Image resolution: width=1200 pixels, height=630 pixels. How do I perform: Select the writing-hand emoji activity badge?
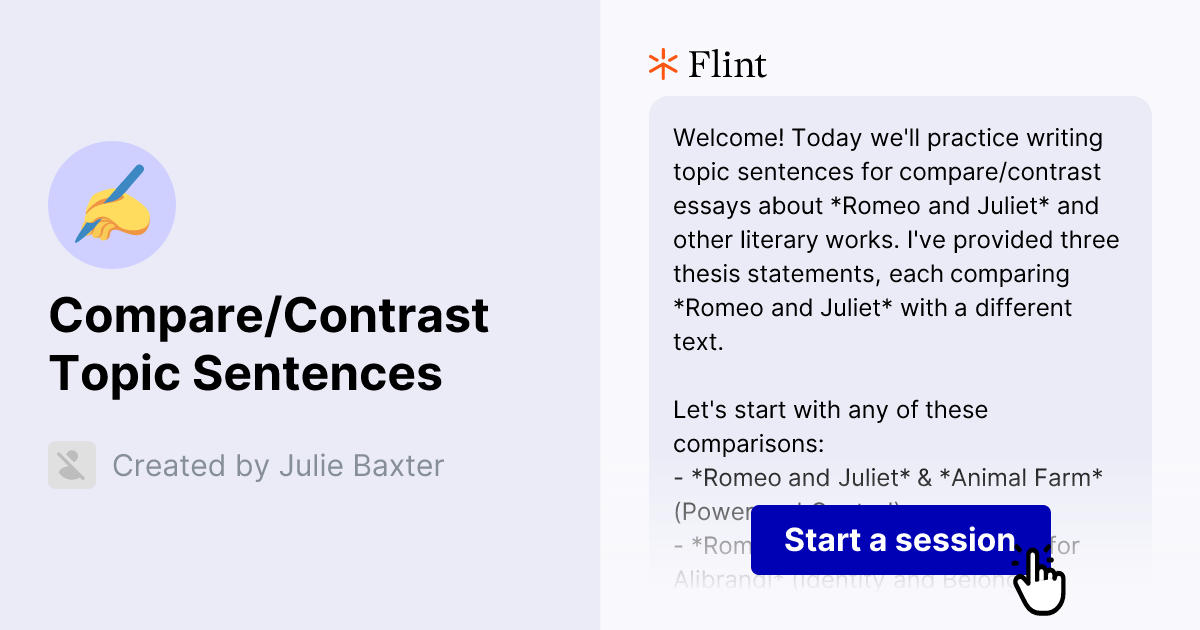point(112,204)
